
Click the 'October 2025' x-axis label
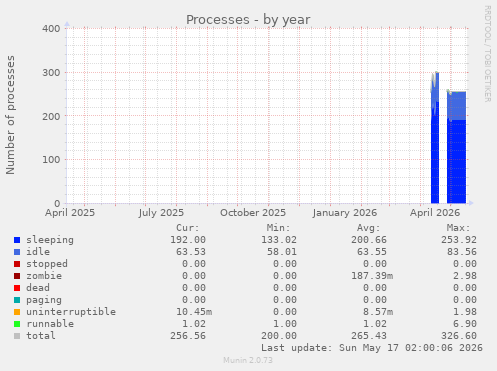(253, 213)
